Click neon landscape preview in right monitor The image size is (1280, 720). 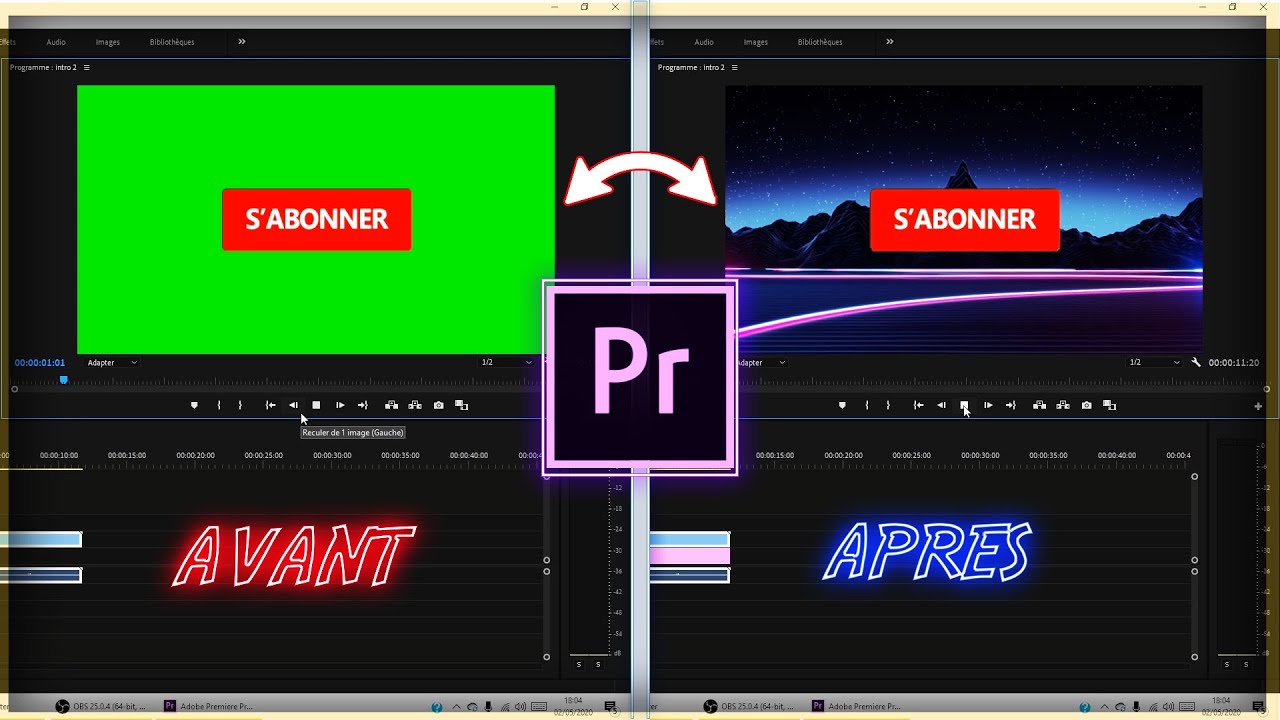964,219
